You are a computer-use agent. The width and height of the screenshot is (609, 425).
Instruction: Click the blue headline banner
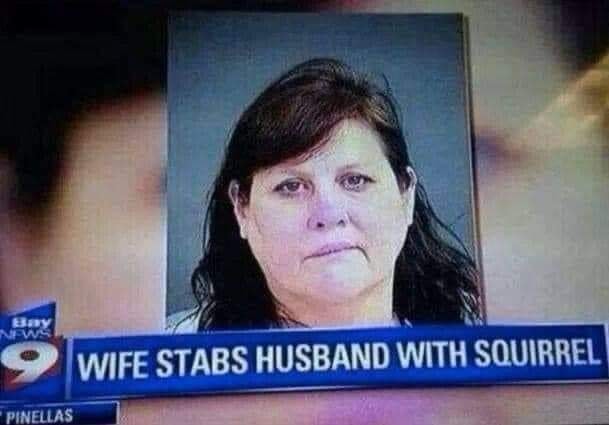pos(338,361)
